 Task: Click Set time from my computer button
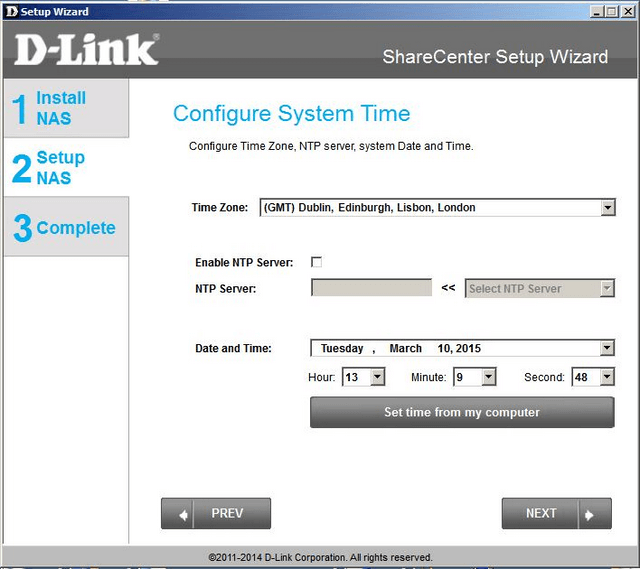point(462,412)
